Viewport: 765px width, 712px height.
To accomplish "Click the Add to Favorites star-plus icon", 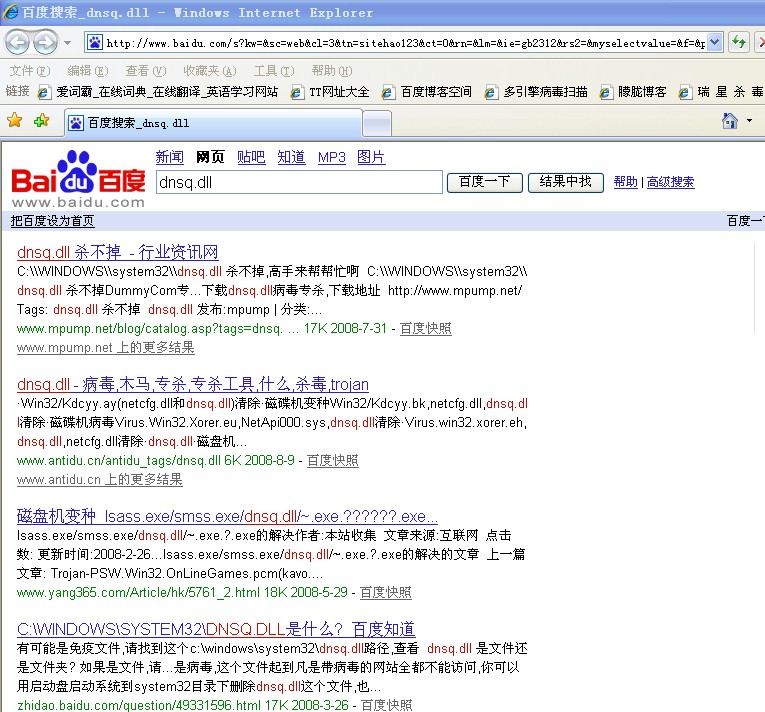I will pyautogui.click(x=41, y=120).
